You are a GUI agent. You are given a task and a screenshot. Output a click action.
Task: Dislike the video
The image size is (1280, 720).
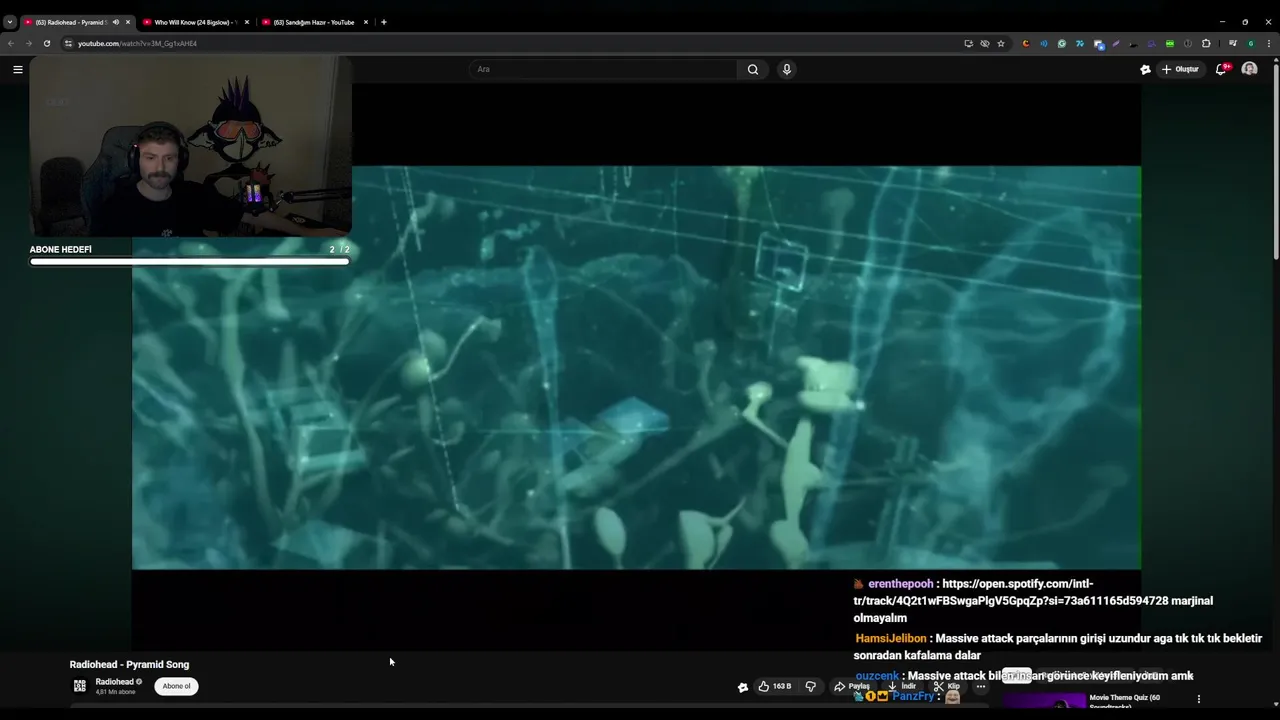pos(810,686)
